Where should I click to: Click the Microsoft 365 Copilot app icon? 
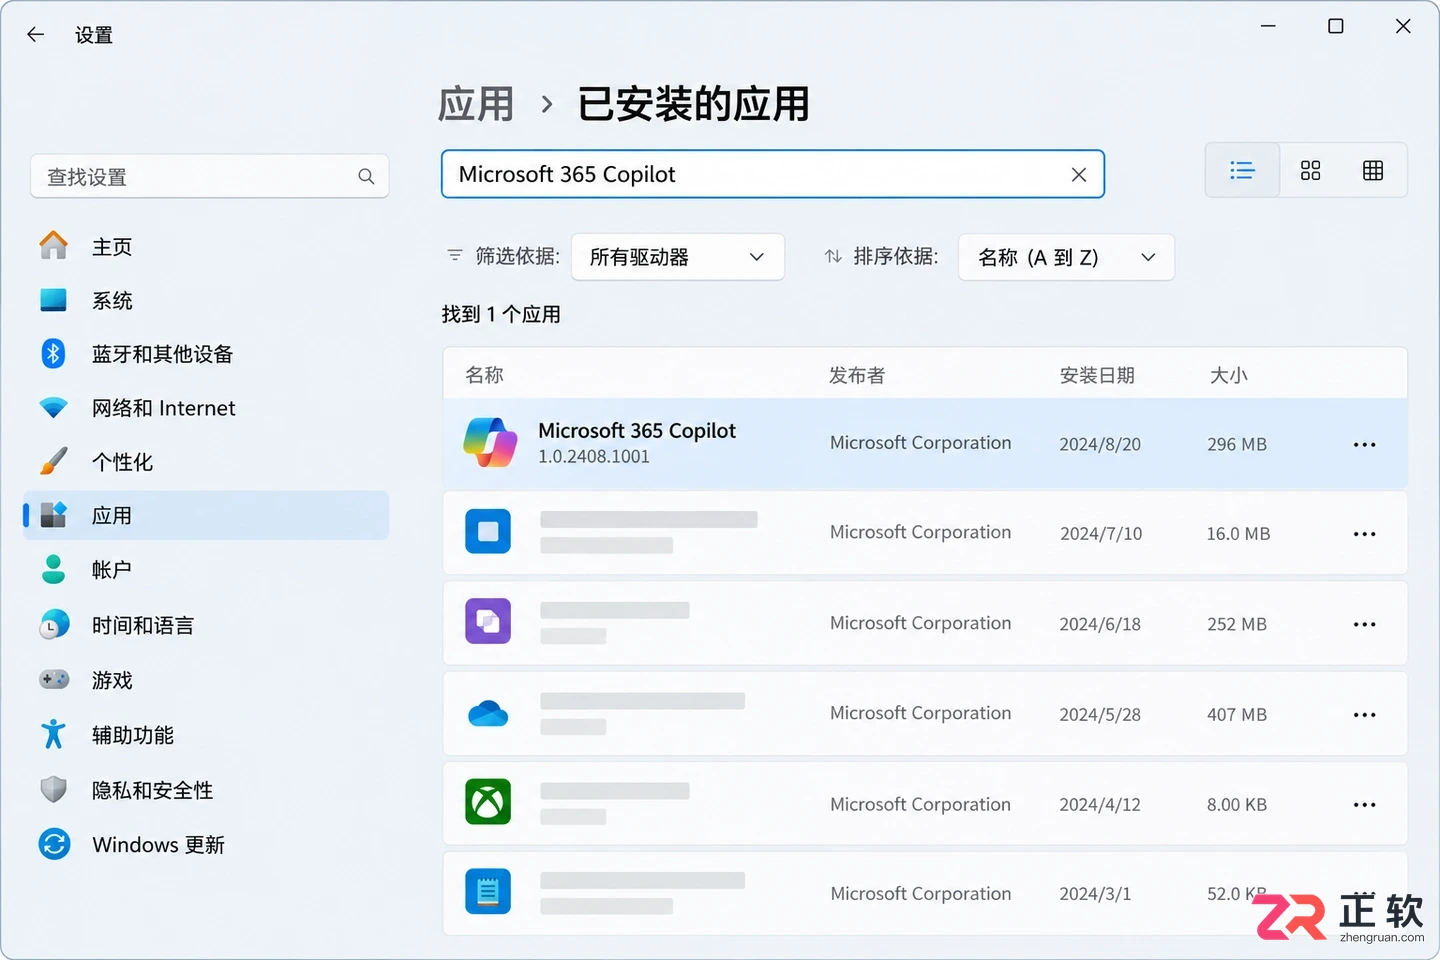click(490, 443)
